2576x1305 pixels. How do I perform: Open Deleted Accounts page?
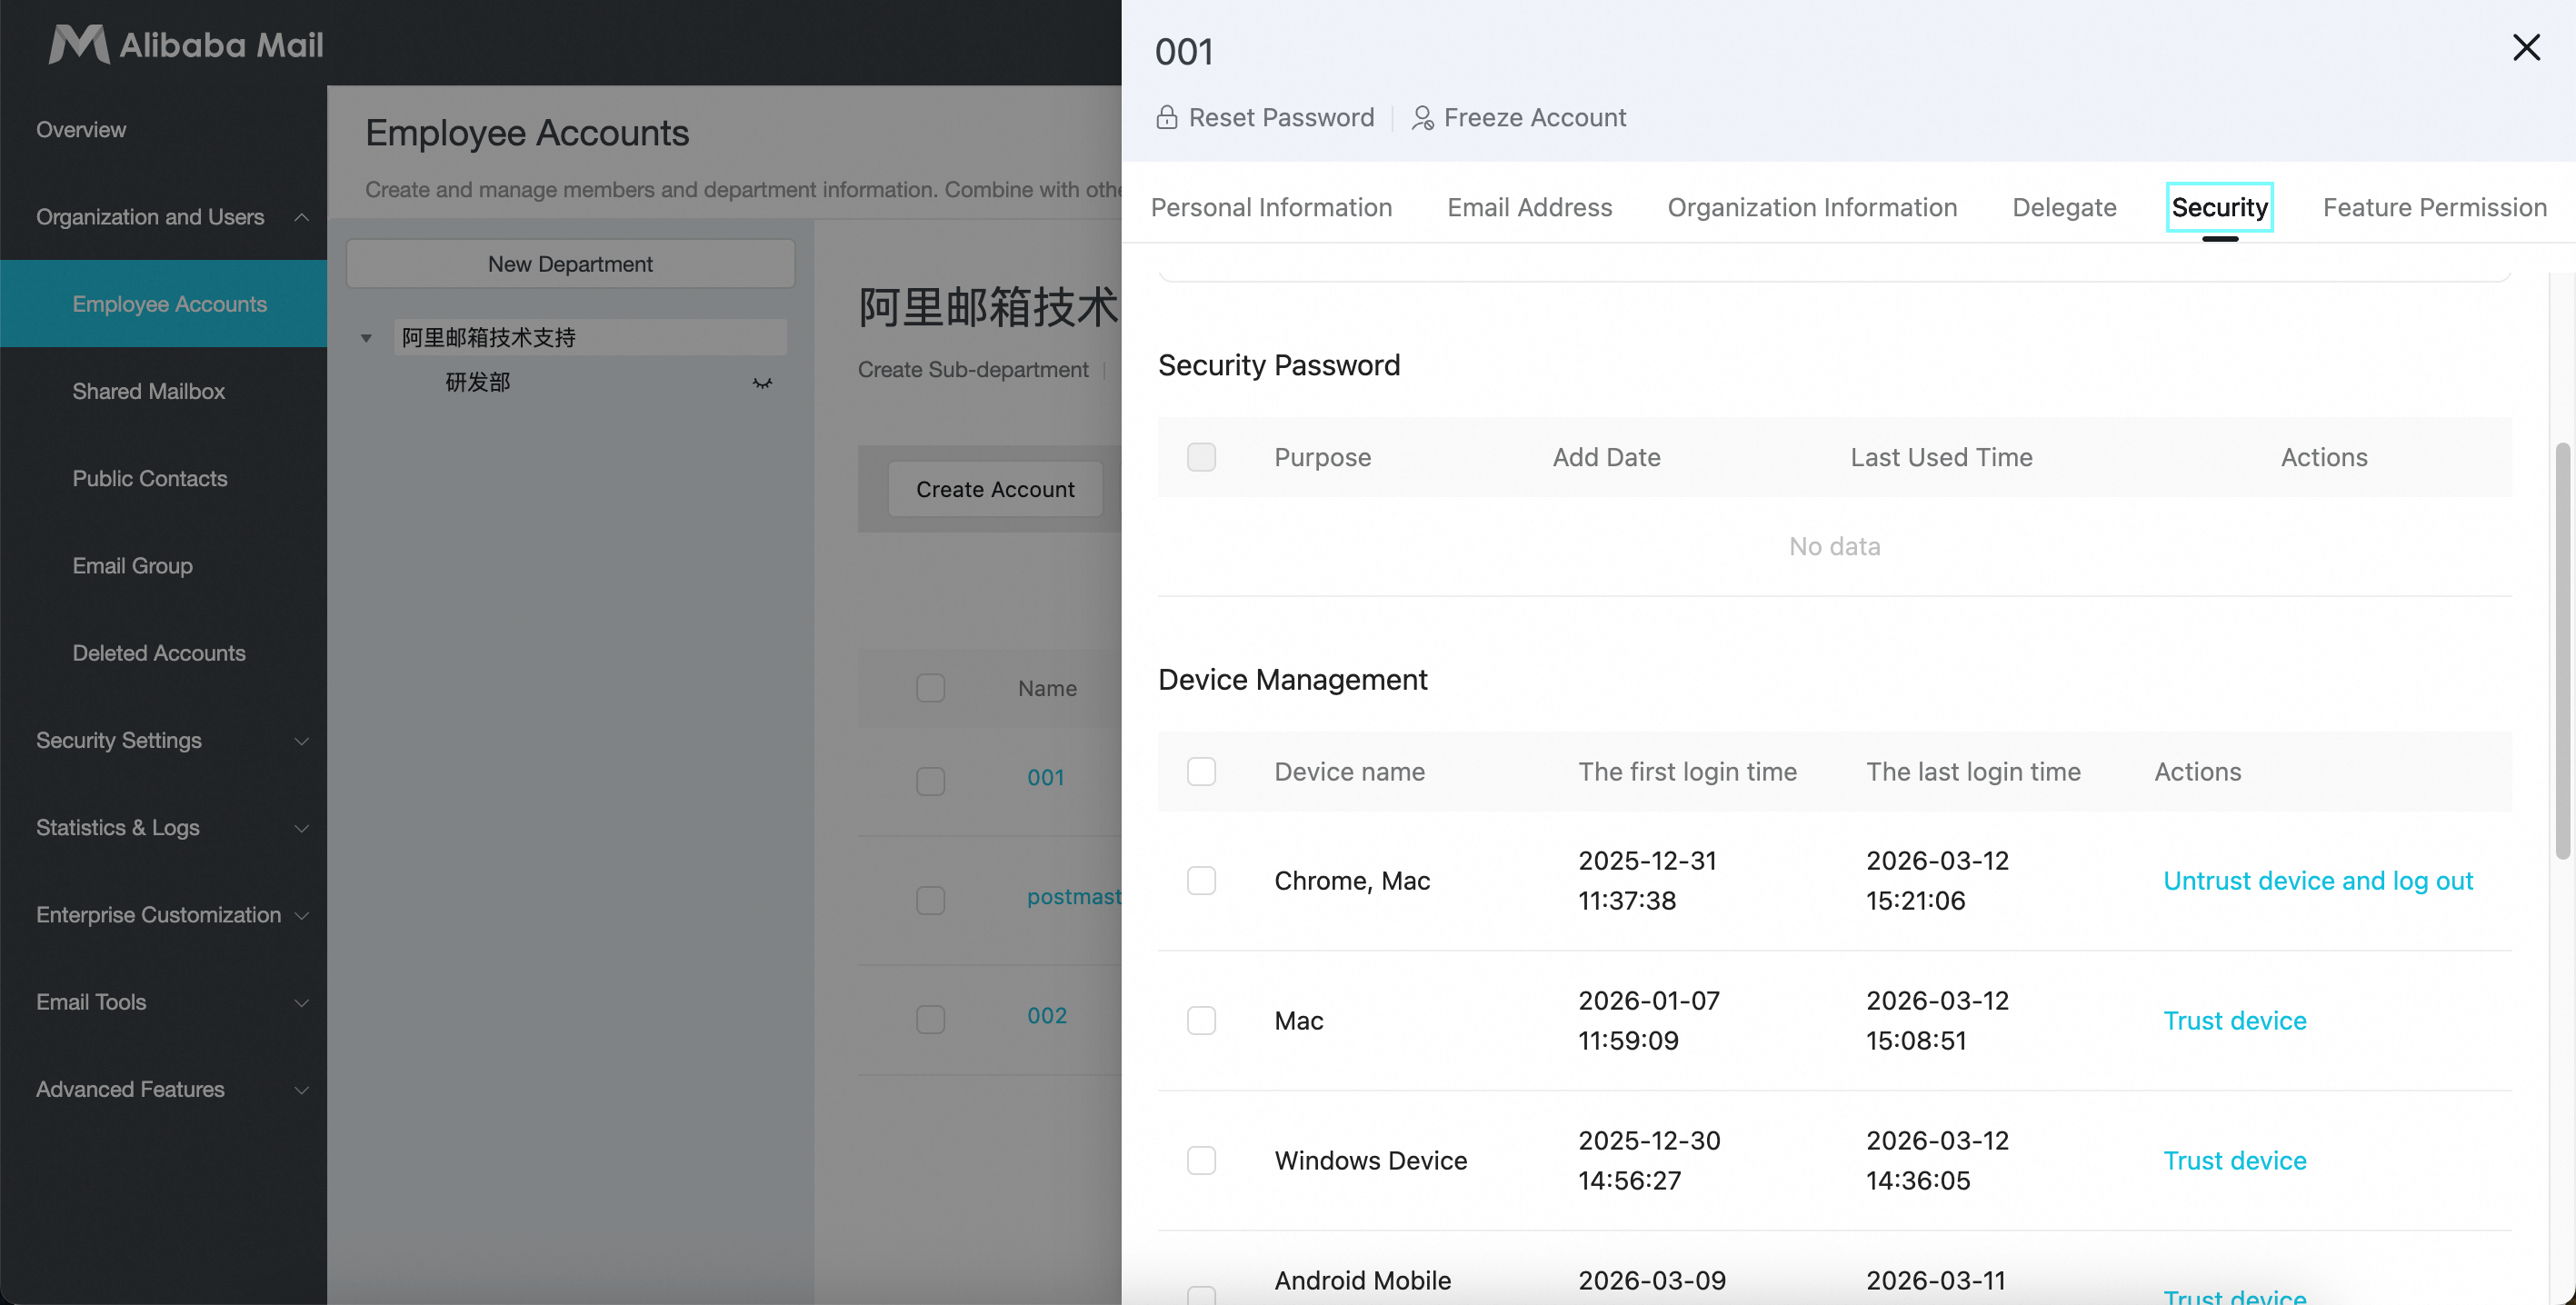click(158, 653)
